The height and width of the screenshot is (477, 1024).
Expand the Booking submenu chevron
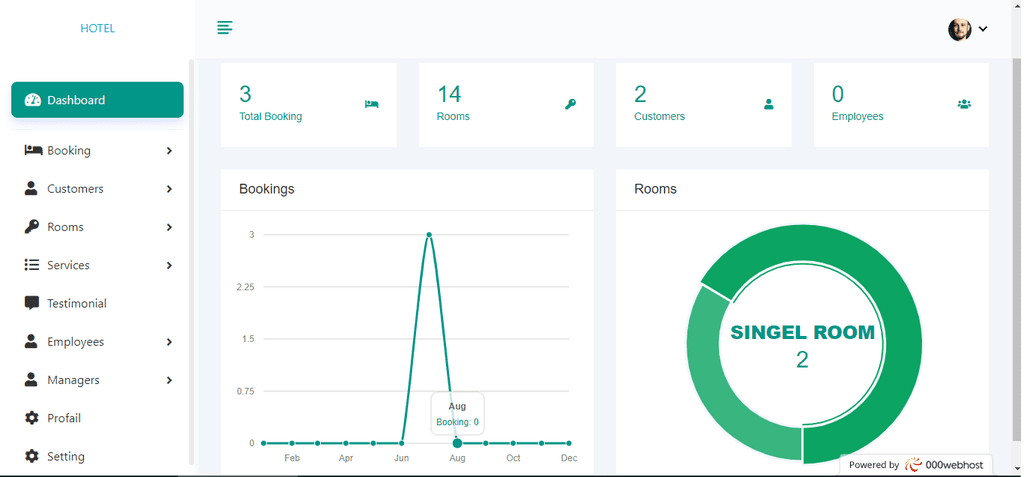click(169, 151)
